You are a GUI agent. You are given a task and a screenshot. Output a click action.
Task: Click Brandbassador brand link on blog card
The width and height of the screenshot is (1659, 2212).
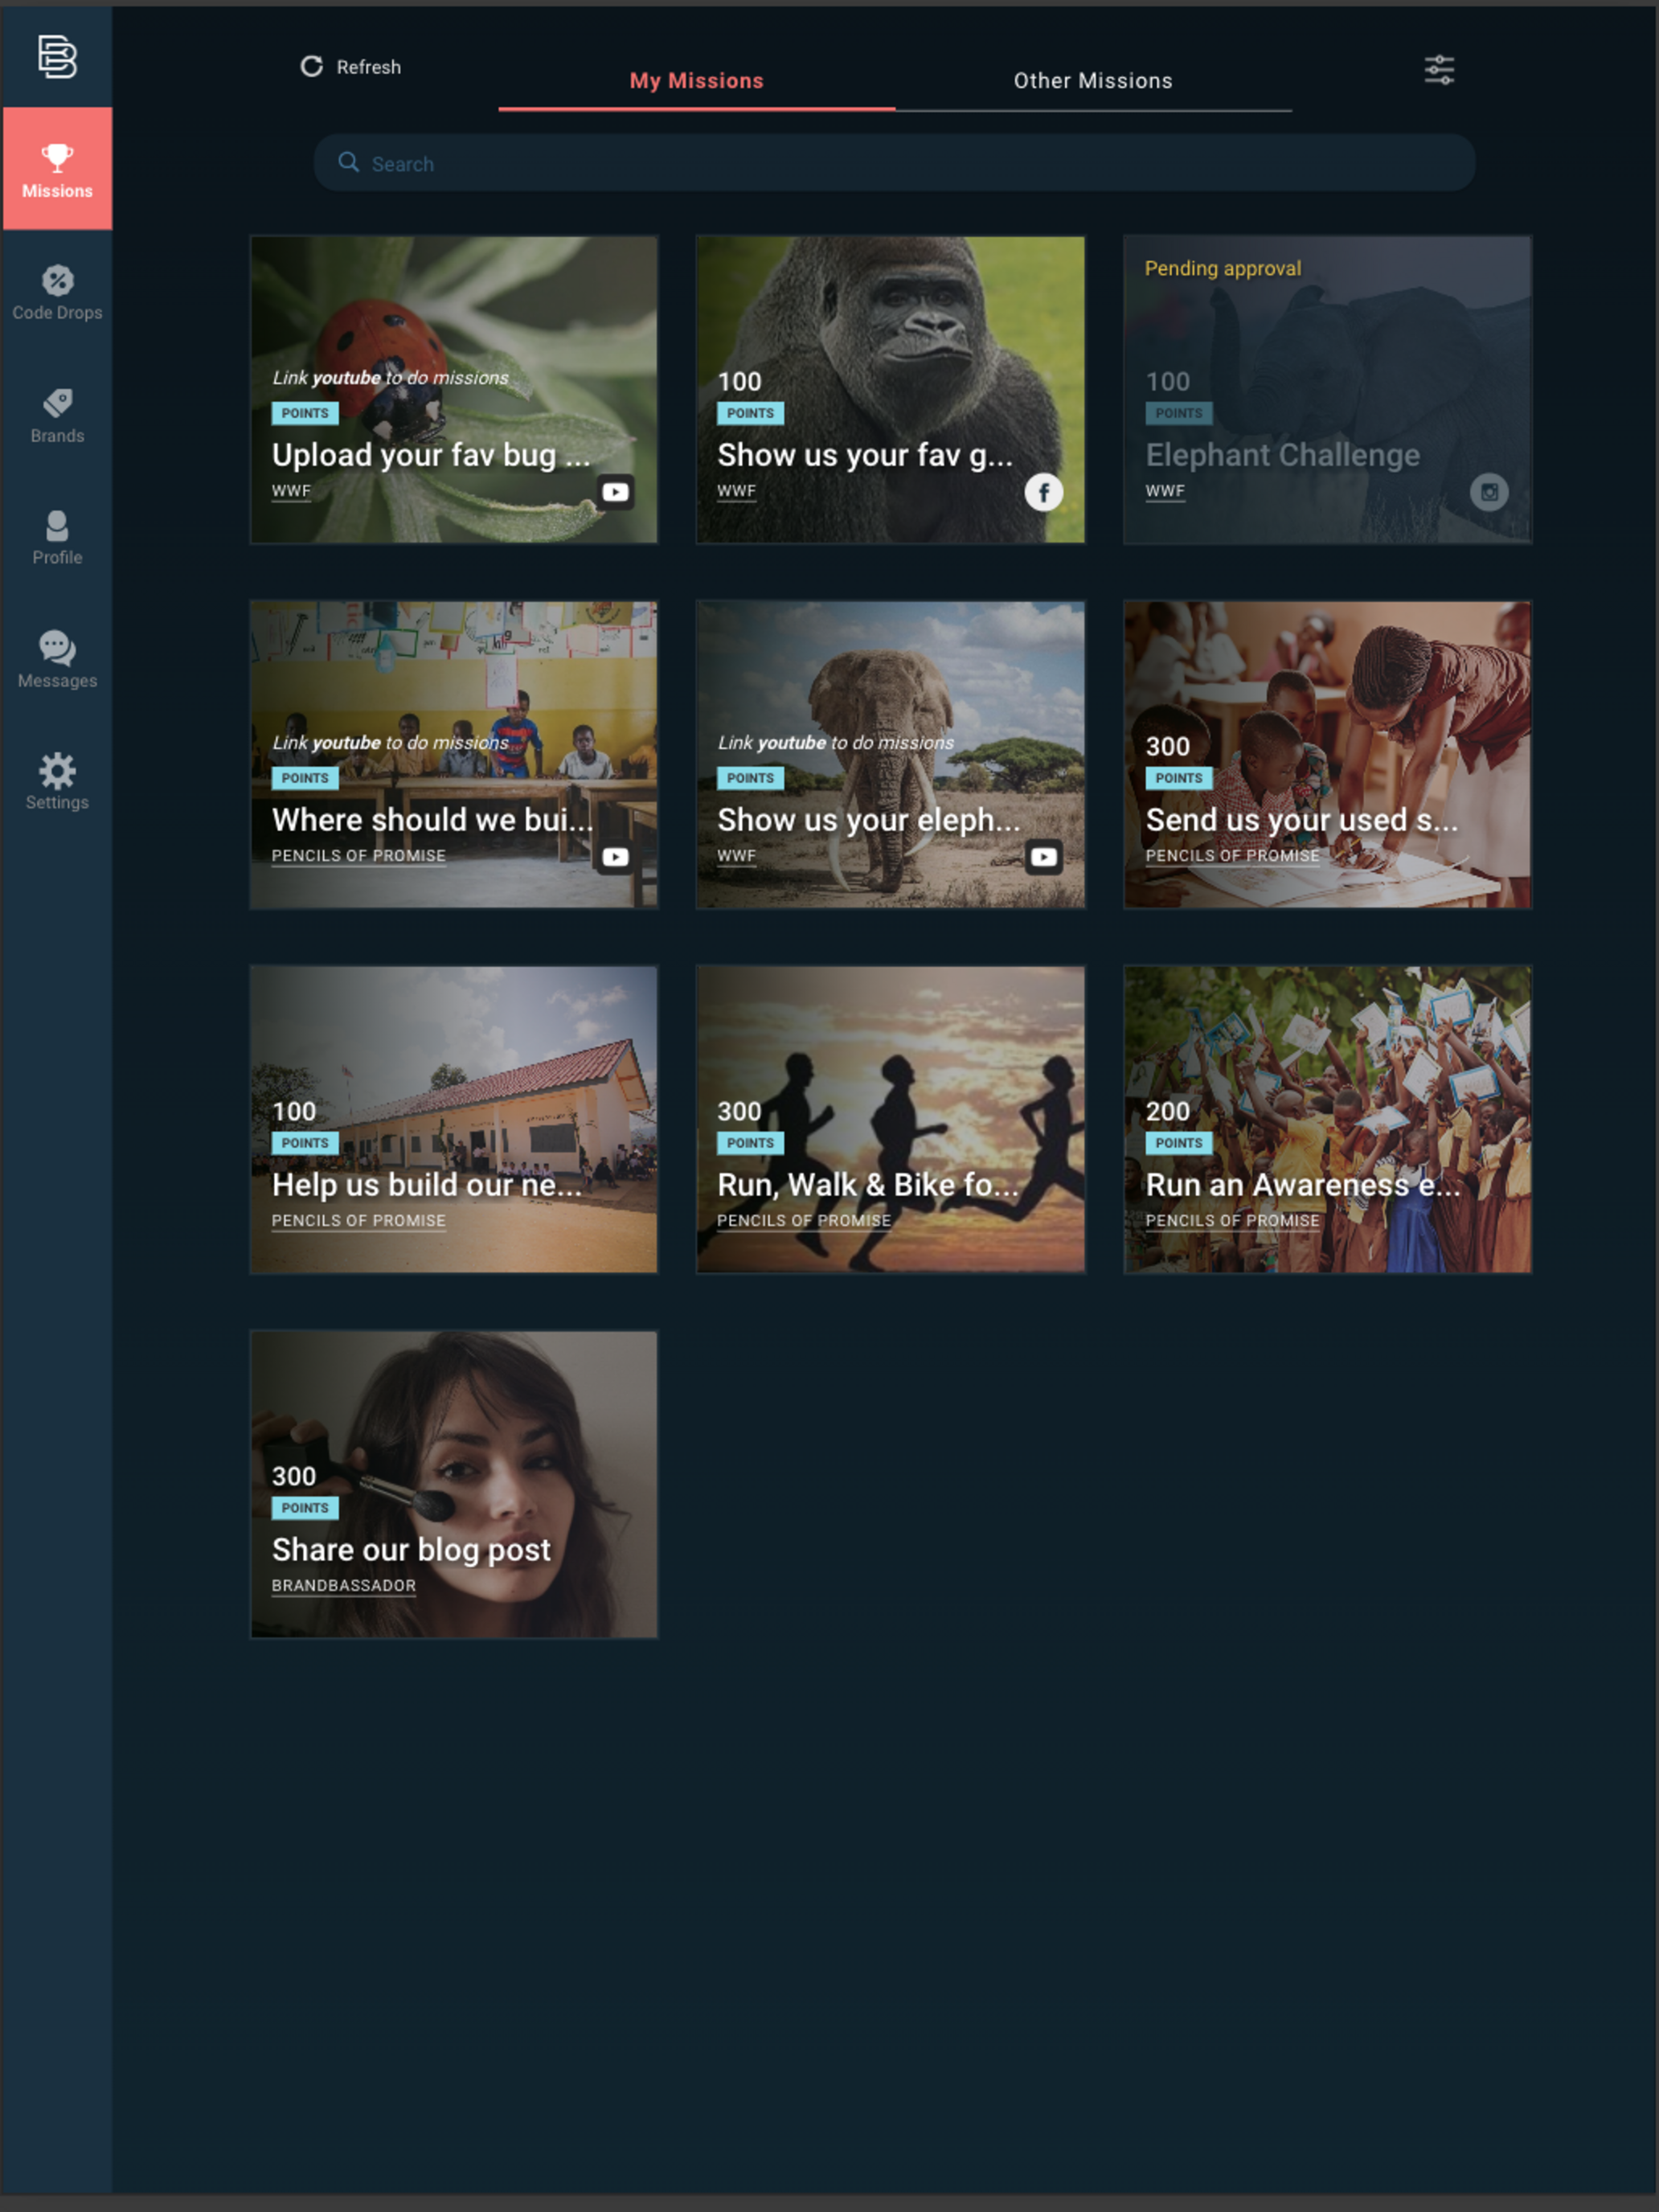click(343, 1586)
